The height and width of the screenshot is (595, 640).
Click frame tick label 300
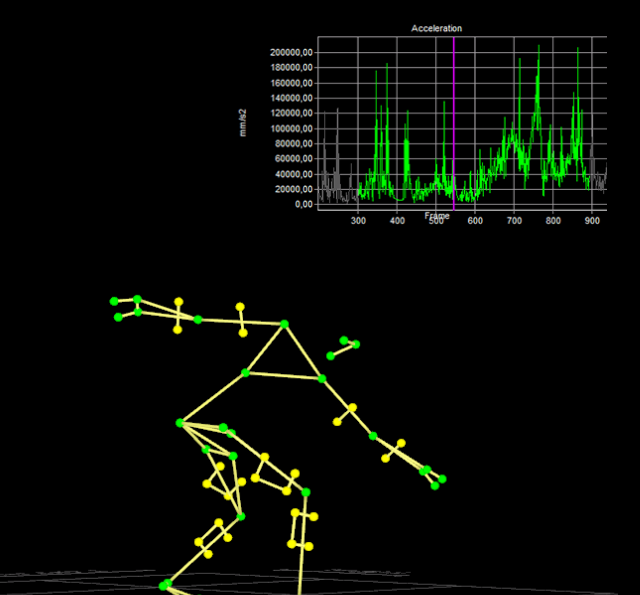(358, 221)
